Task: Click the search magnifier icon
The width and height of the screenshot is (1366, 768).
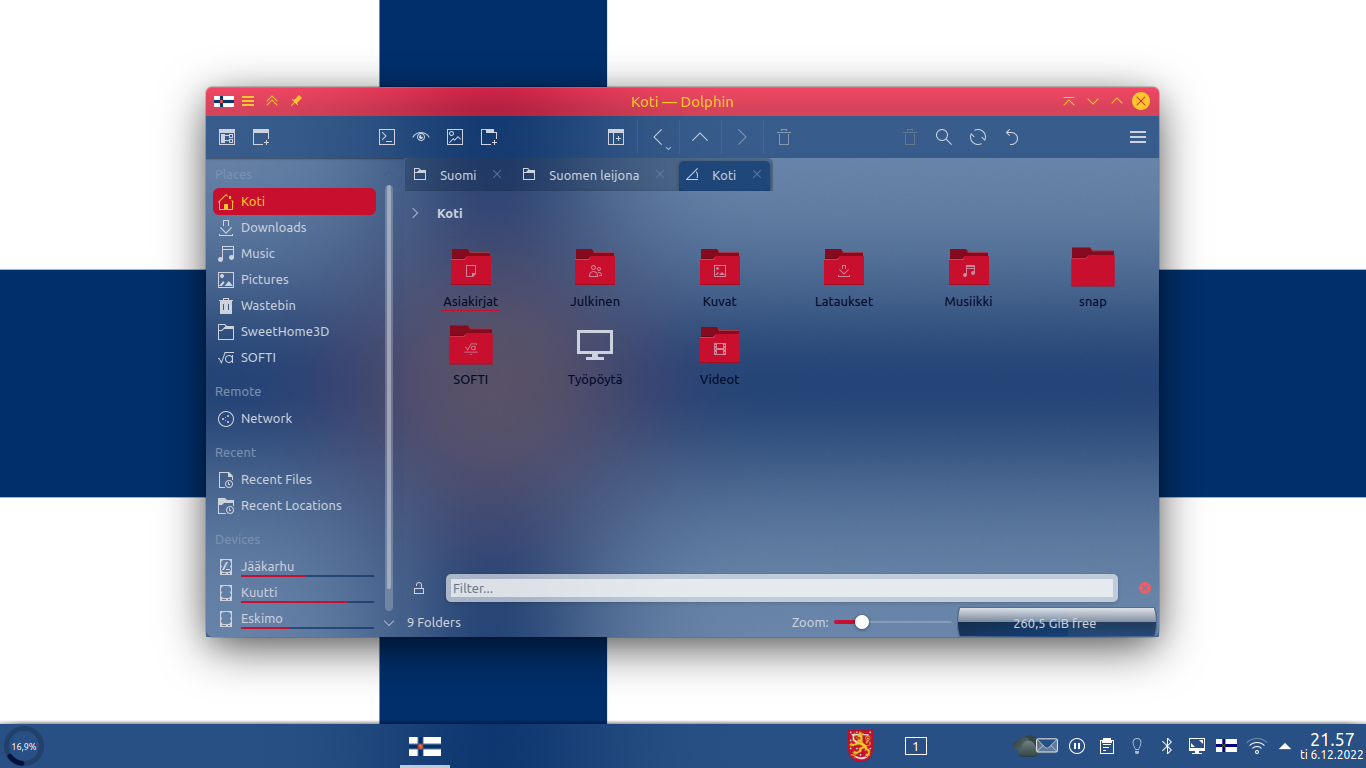Action: (944, 137)
